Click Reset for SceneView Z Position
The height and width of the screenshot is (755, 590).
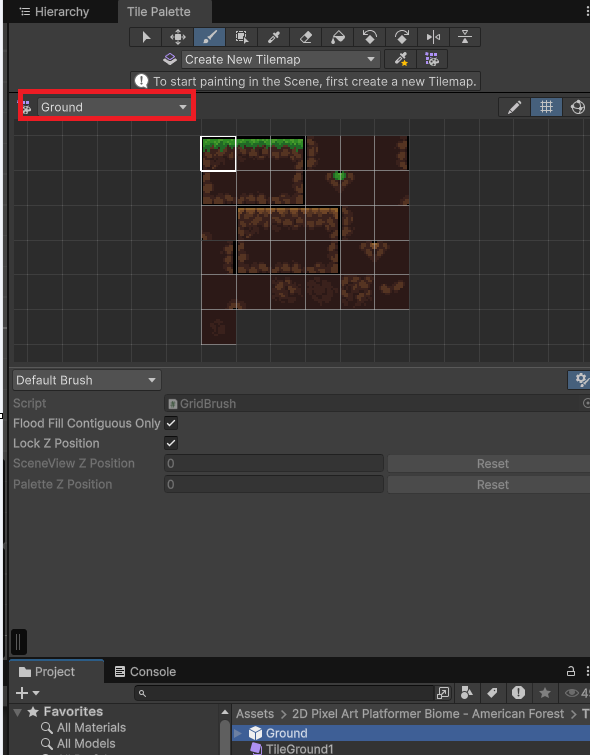click(489, 464)
